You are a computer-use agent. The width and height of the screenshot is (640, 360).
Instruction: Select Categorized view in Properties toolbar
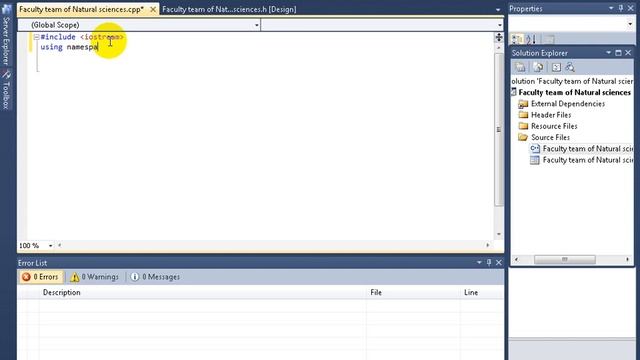[x=517, y=39]
